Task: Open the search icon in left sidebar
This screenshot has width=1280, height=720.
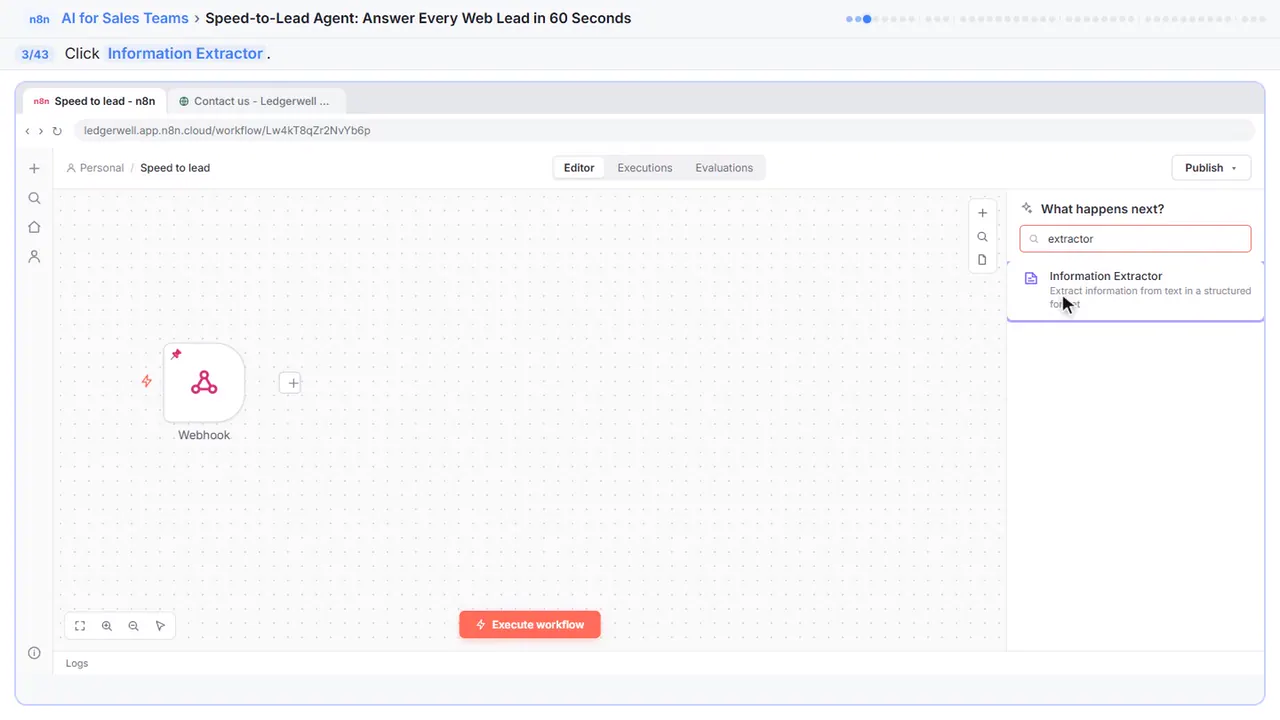Action: pos(34,198)
